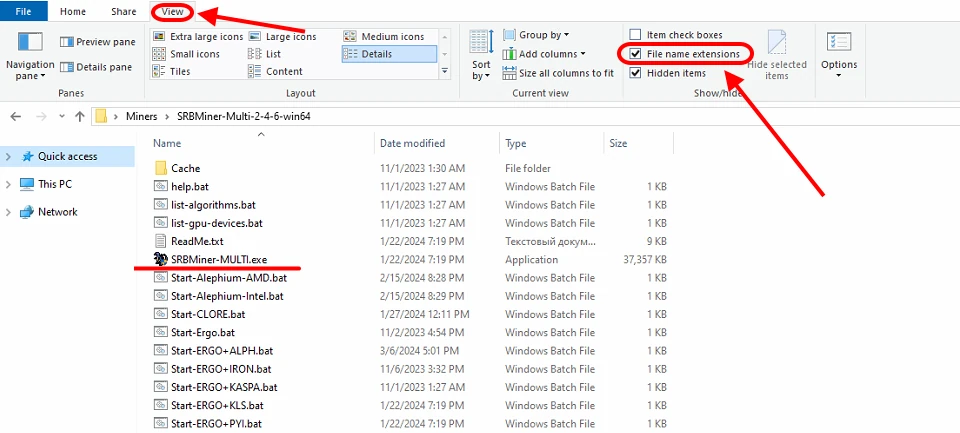
Task: Click the Miners breadcrumb in address bar
Action: (141, 117)
